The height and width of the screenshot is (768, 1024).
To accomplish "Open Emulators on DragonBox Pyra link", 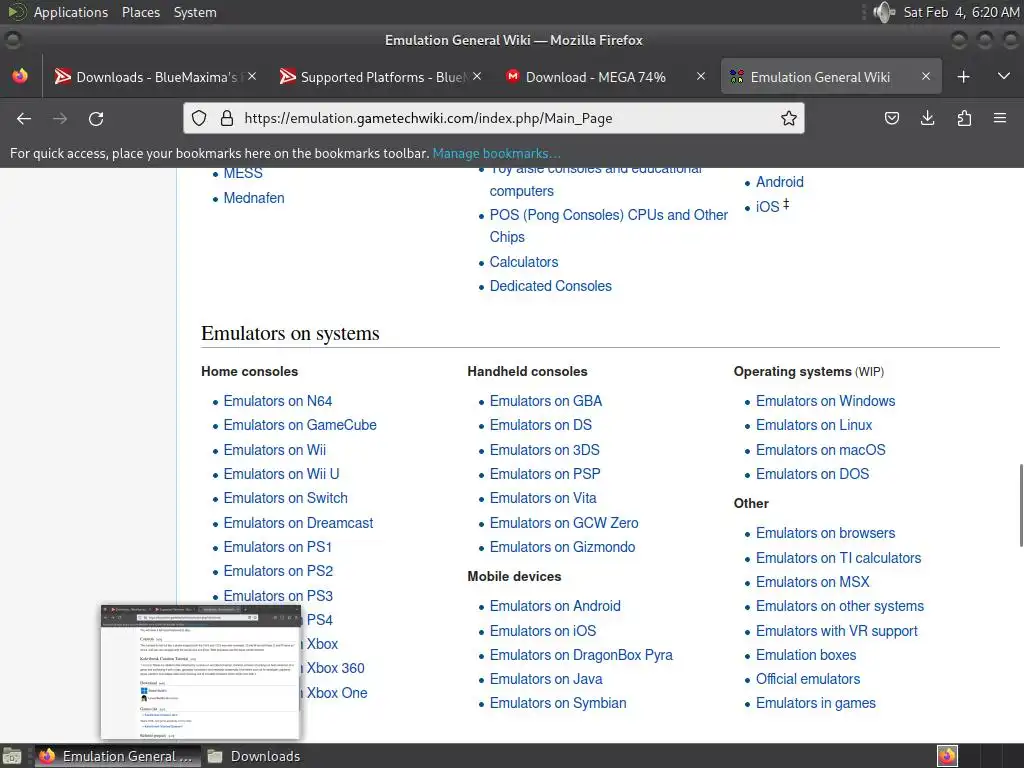I will (581, 655).
